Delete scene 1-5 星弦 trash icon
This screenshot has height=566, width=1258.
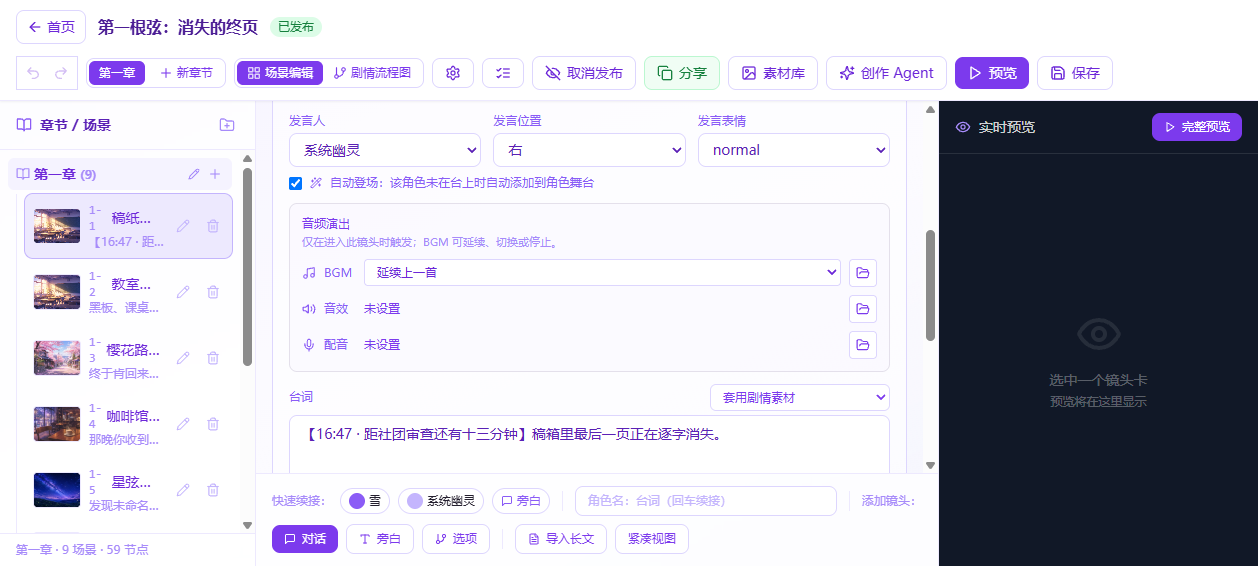[x=213, y=490]
